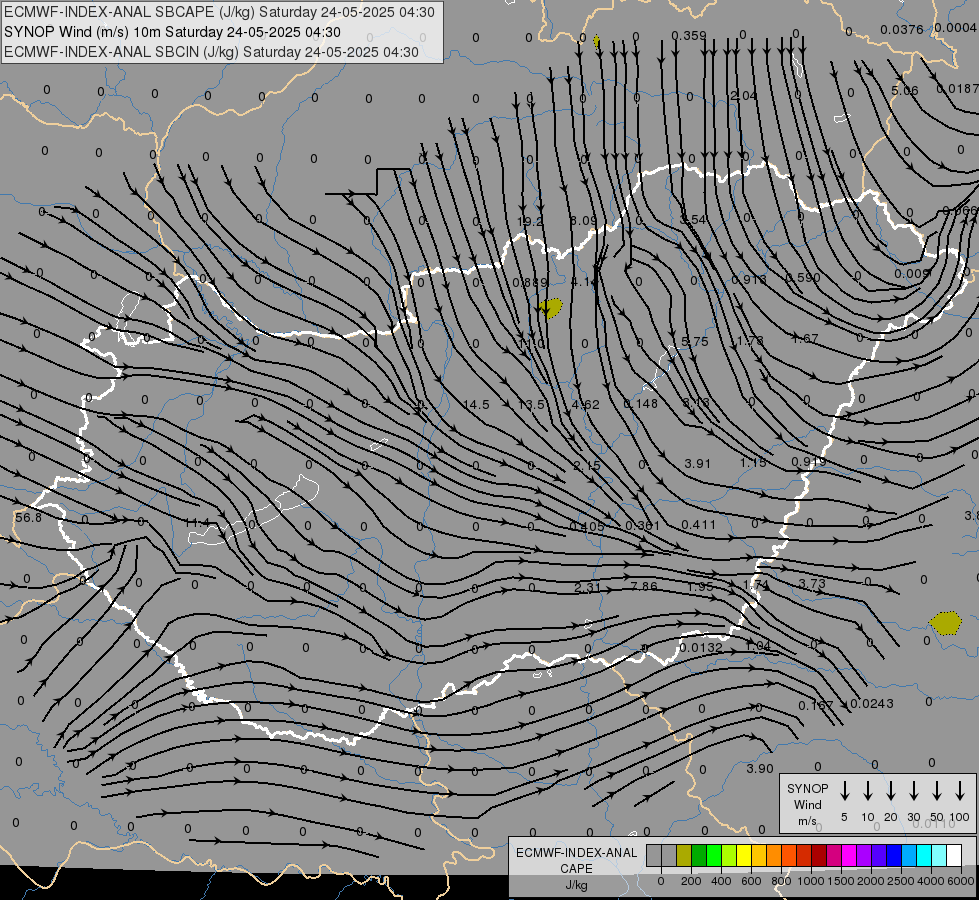Click the 2500 tick on CAPE scale
The height and width of the screenshot is (900, 979).
900,881
